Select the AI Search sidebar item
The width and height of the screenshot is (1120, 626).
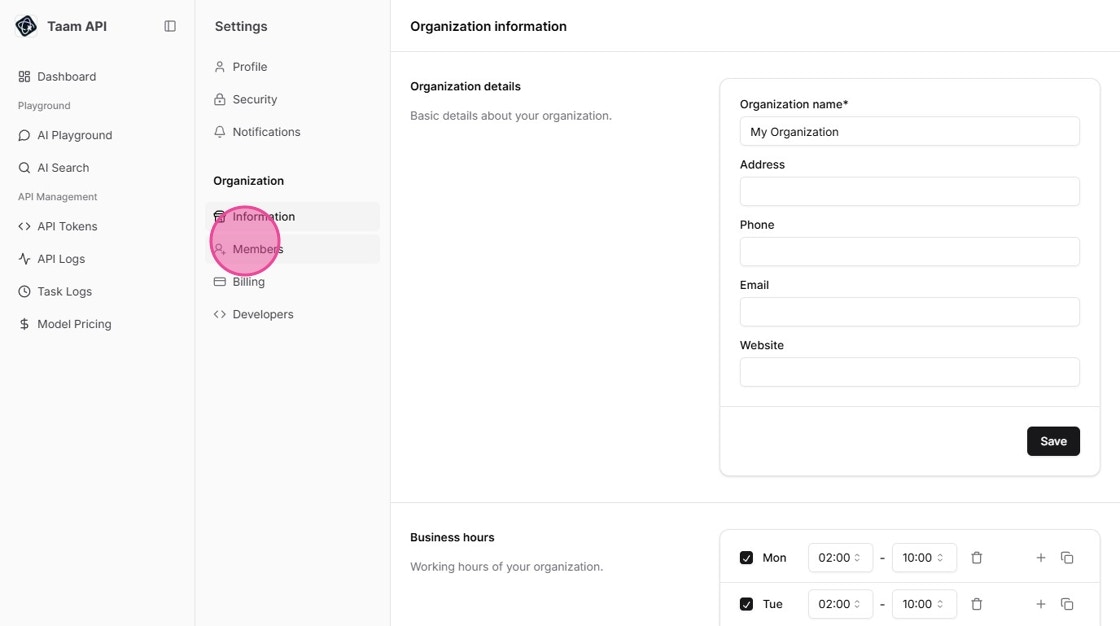(63, 167)
